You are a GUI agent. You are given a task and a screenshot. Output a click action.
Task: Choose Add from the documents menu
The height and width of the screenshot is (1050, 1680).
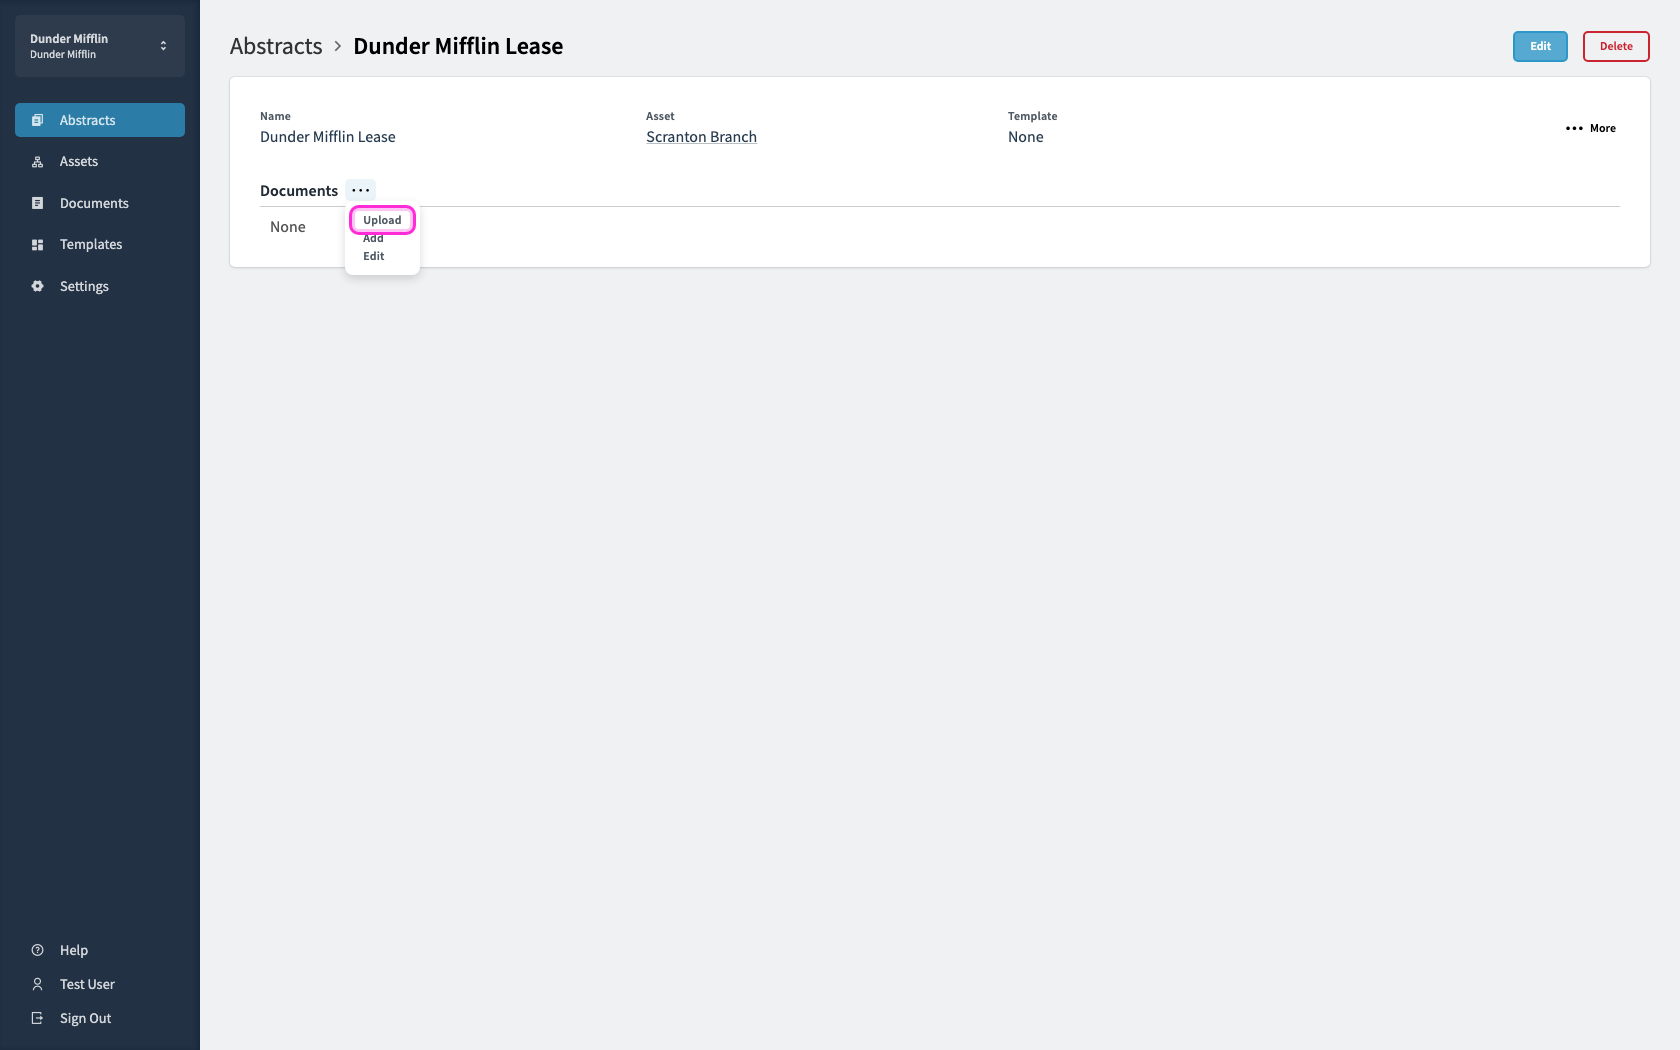coord(373,239)
